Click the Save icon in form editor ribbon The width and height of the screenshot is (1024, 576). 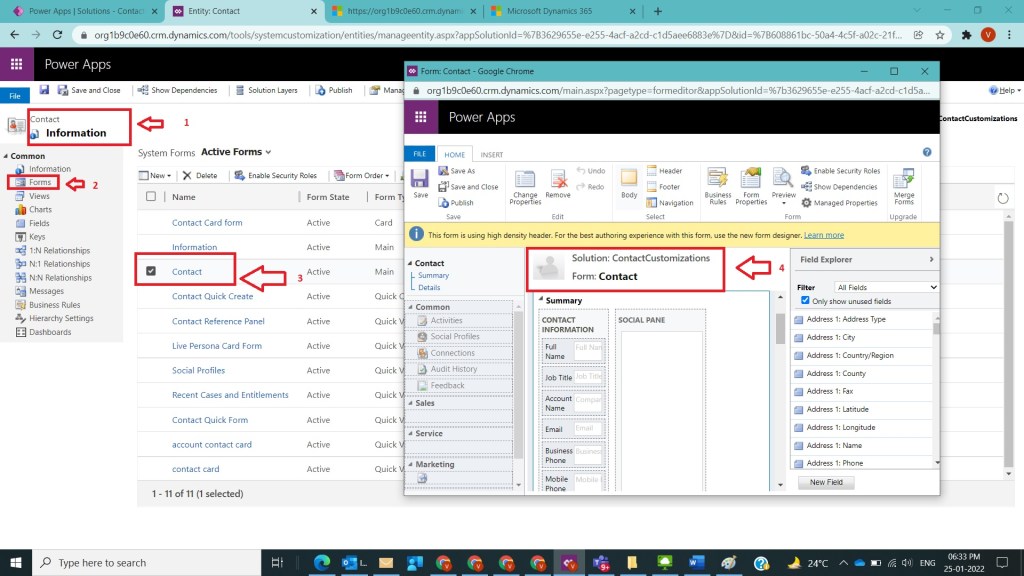pyautogui.click(x=420, y=182)
